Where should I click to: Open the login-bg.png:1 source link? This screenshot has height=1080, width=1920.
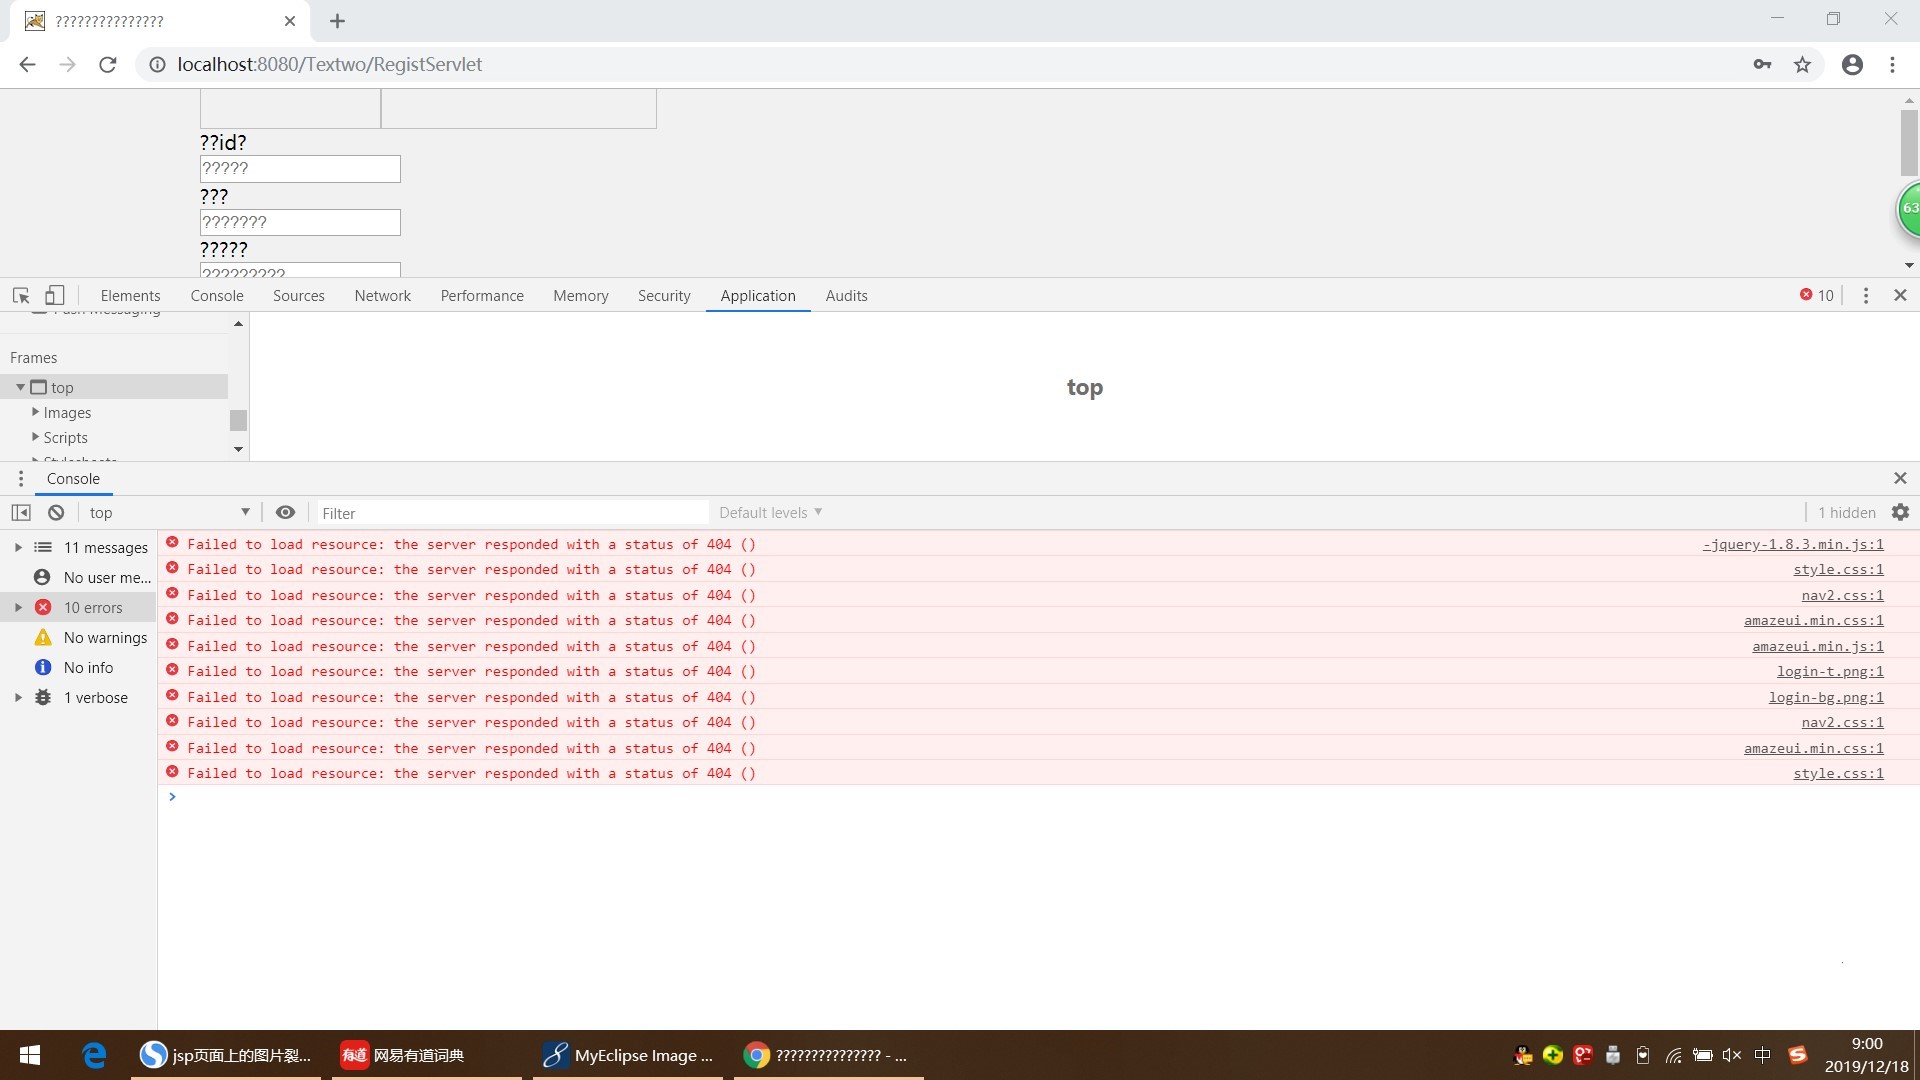pos(1825,698)
